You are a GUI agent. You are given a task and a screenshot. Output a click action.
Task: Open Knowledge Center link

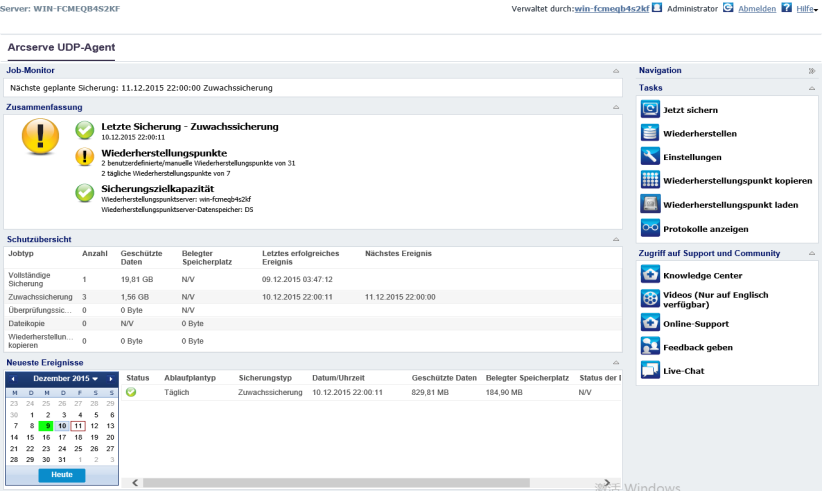pyautogui.click(x=702, y=276)
